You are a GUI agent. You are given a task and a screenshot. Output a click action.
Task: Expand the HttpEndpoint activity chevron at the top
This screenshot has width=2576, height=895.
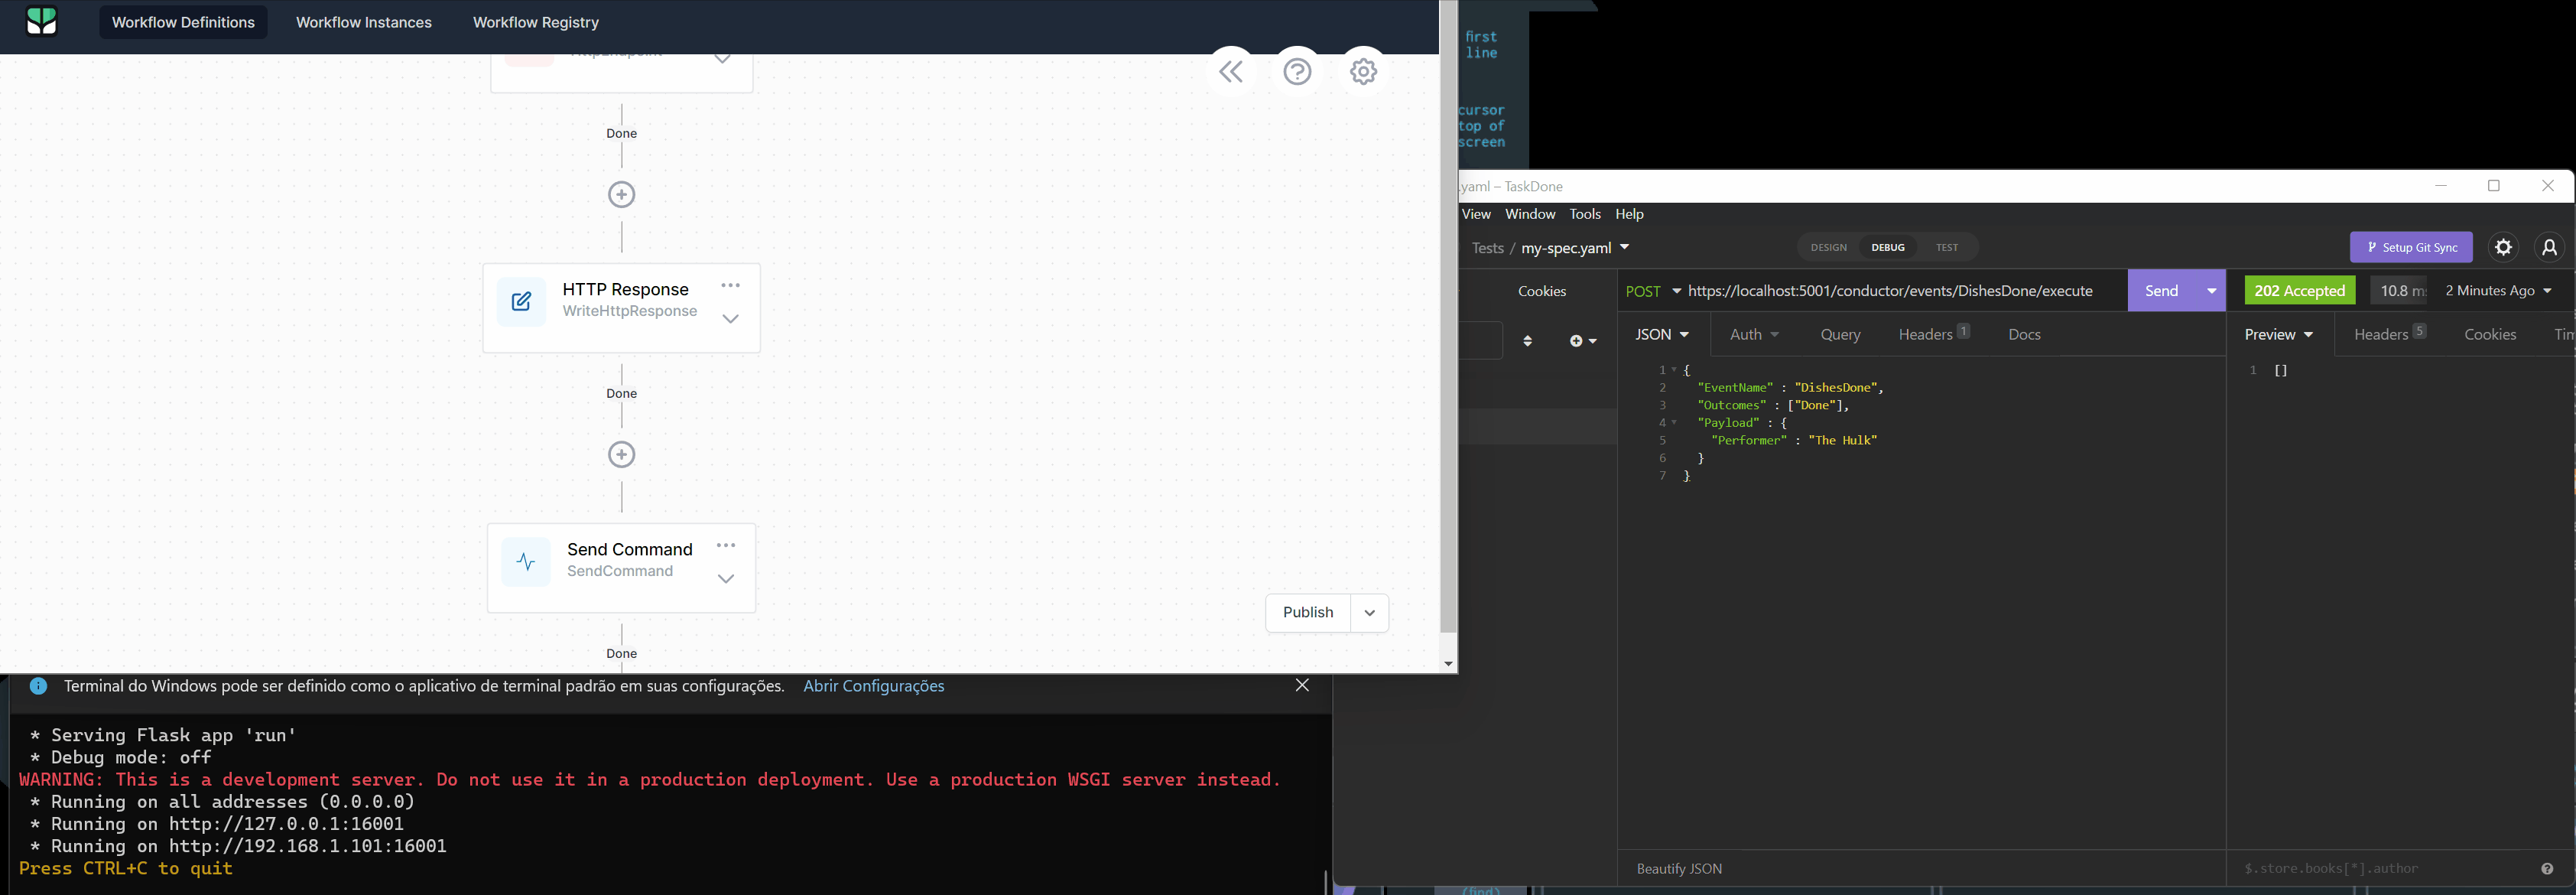coord(722,59)
